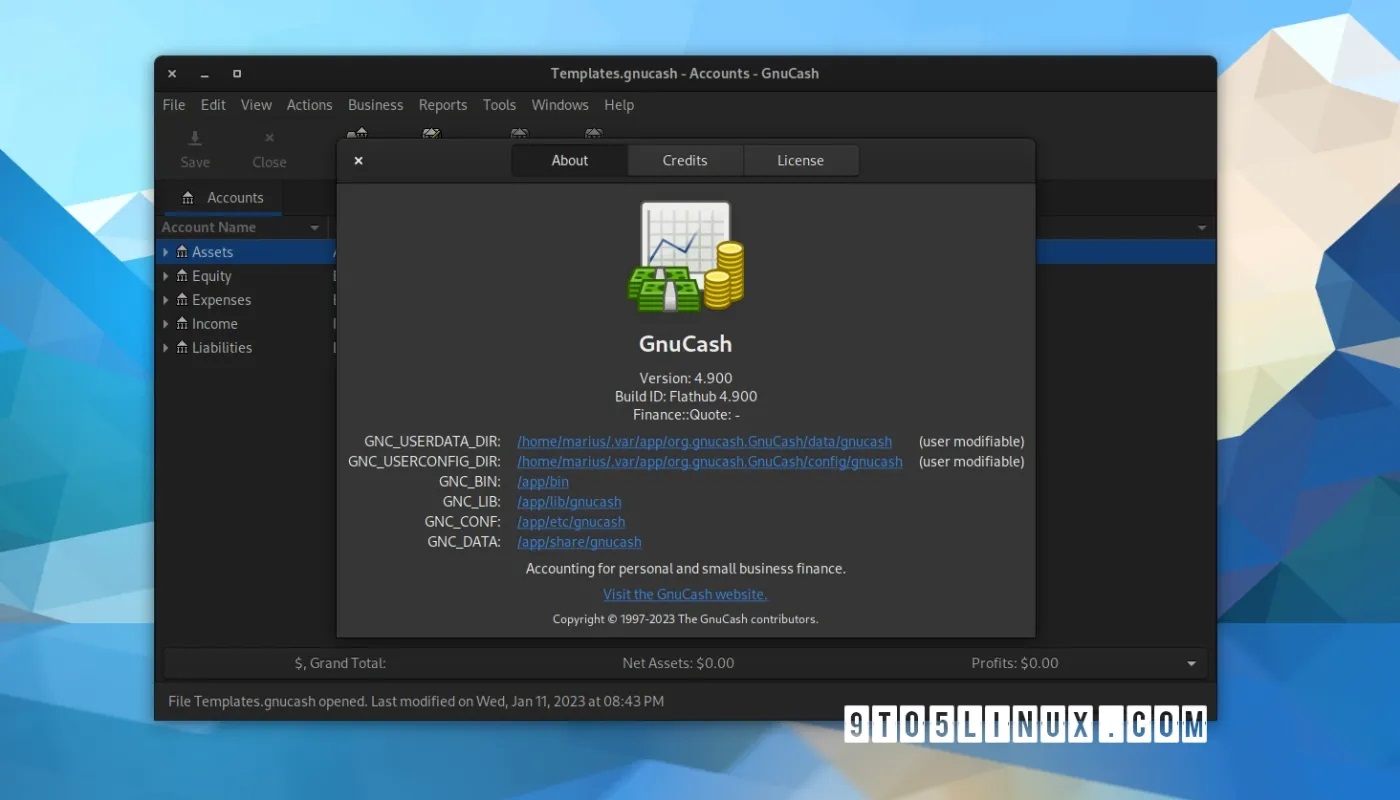Open the Reports menu
This screenshot has height=800, width=1400.
tap(442, 105)
